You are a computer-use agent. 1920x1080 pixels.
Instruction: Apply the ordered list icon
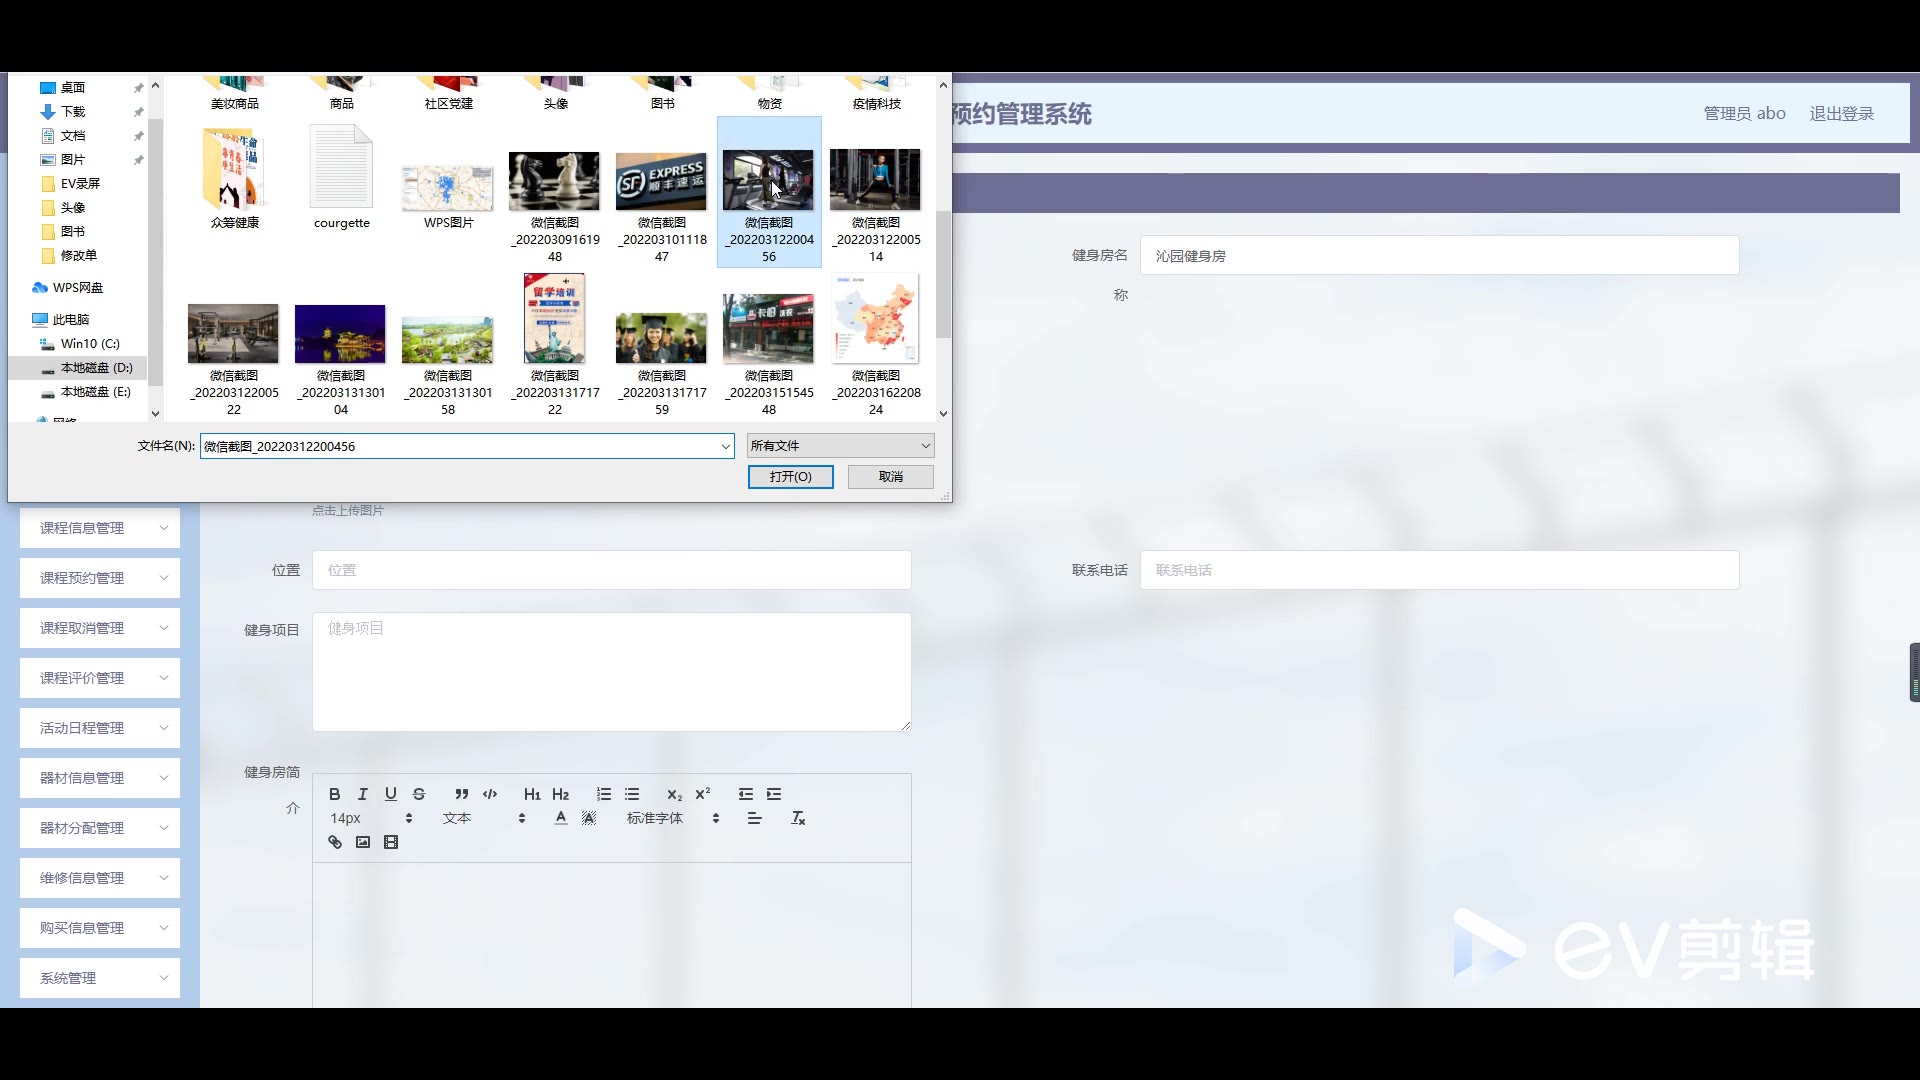604,794
